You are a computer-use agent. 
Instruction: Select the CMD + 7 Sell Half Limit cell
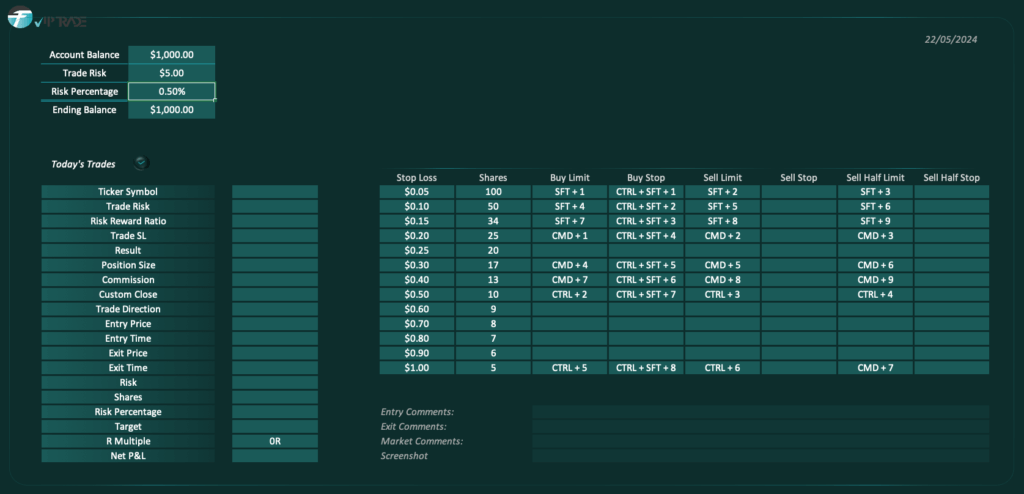[x=875, y=368]
